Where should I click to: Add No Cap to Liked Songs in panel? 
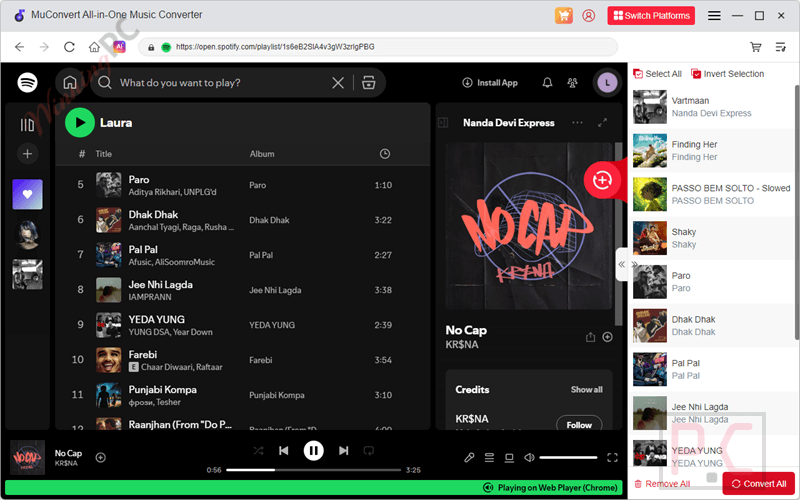point(607,337)
